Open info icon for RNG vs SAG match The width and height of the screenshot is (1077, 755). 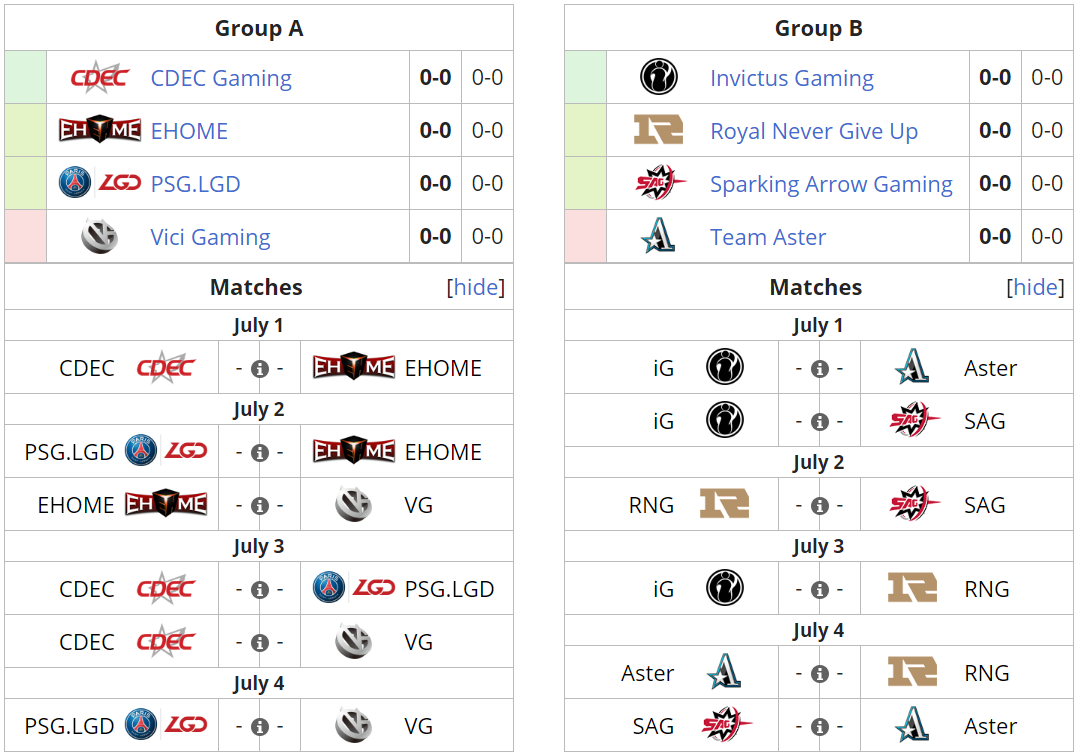click(819, 506)
